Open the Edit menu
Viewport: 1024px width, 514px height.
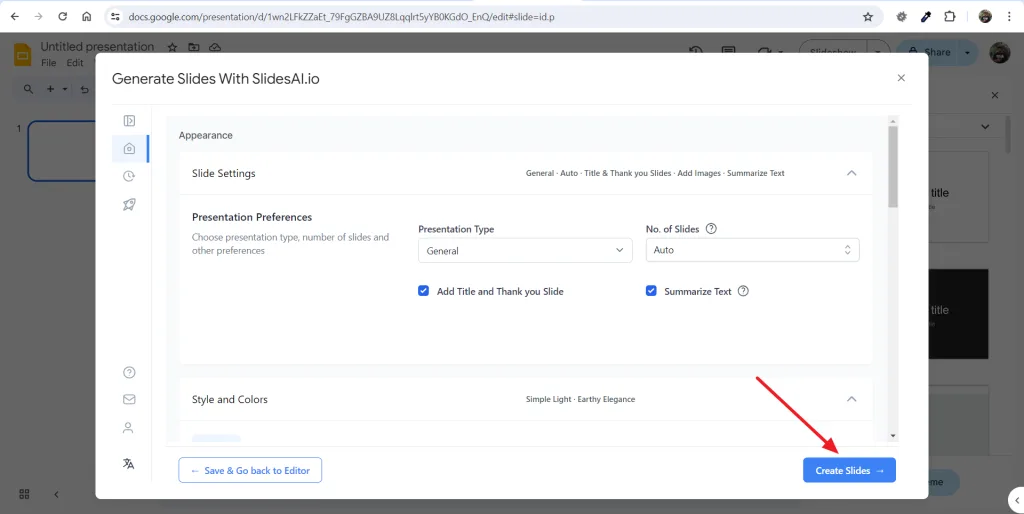75,63
